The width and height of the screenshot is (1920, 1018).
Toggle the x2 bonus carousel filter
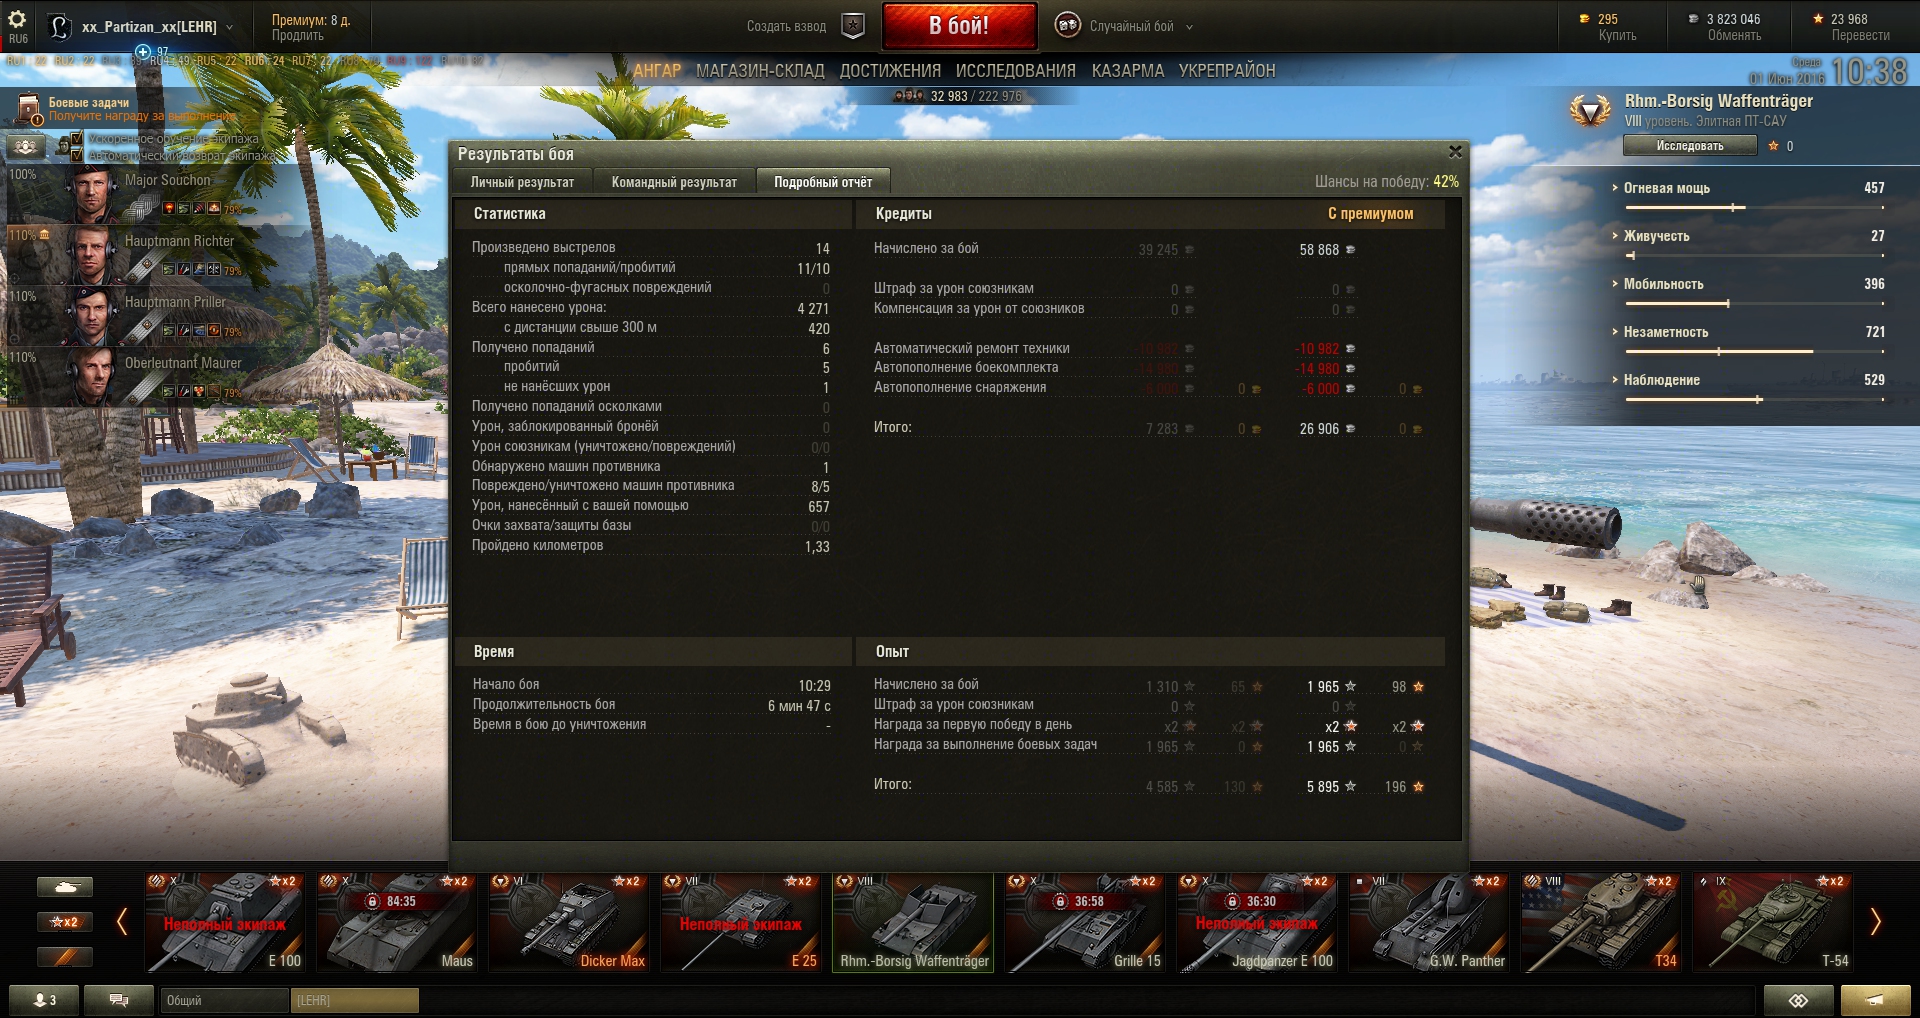click(x=65, y=921)
